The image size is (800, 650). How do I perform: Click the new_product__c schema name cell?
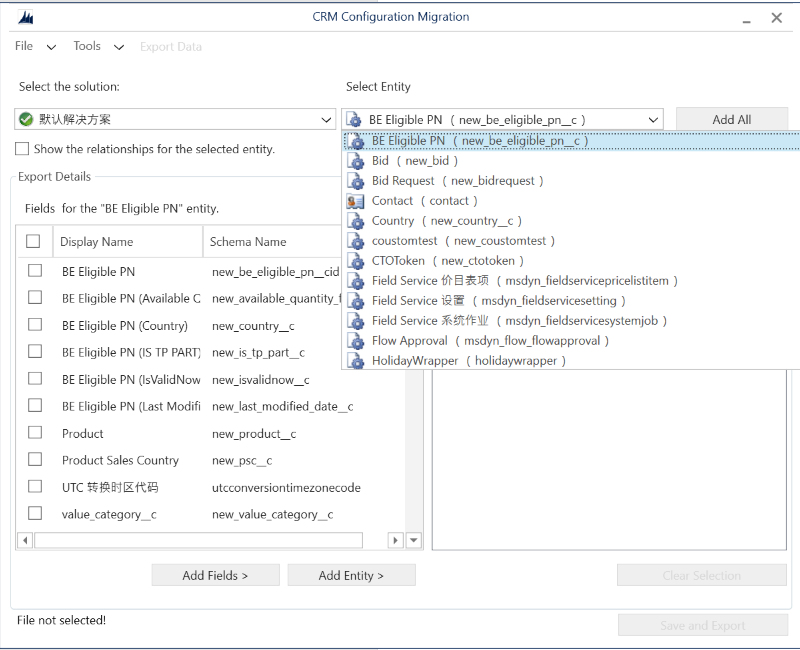click(x=254, y=434)
